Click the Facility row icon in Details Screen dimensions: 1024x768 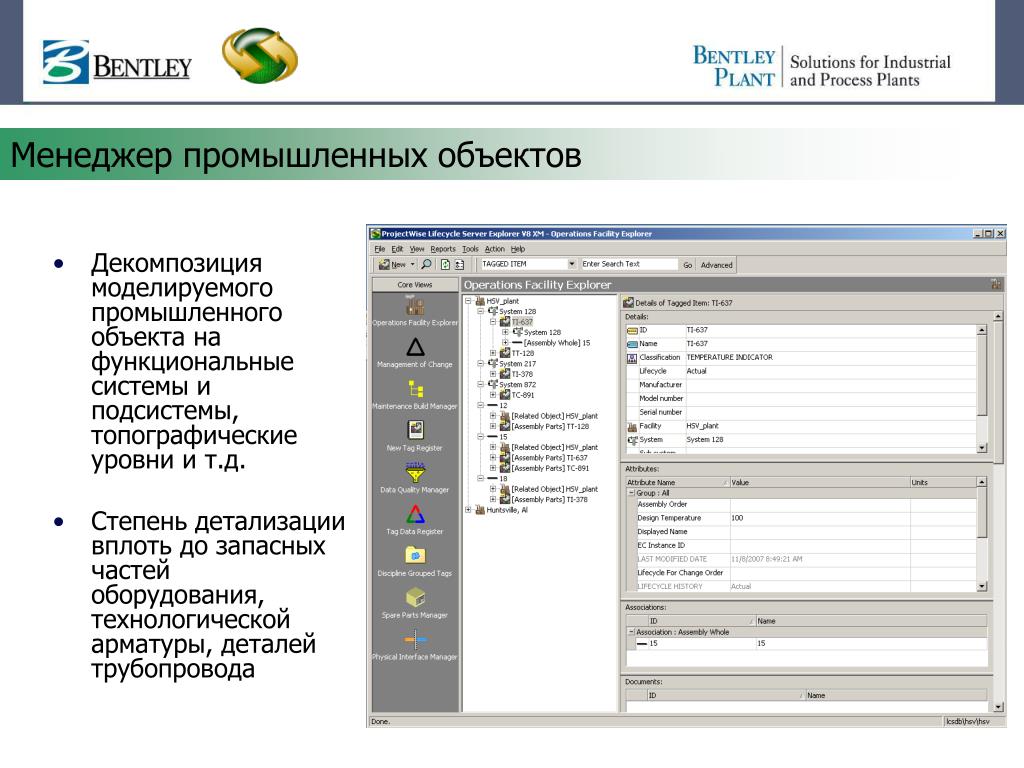[x=632, y=426]
